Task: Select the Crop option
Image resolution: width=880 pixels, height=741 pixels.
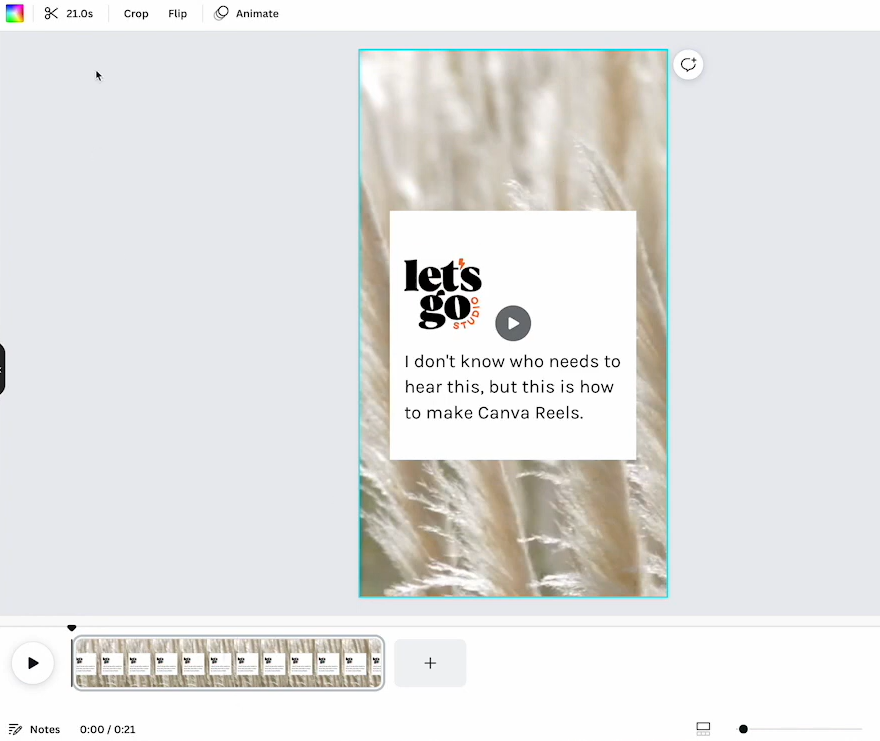Action: [x=136, y=14]
